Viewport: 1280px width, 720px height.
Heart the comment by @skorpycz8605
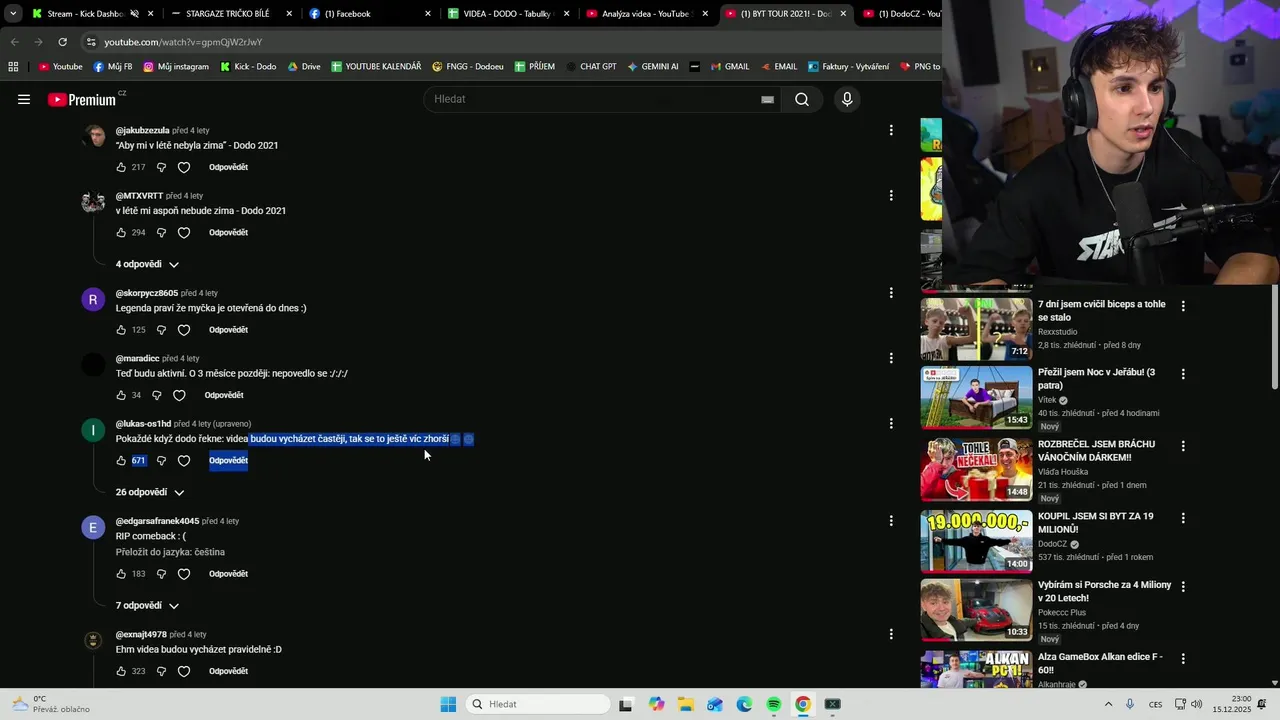tap(184, 330)
